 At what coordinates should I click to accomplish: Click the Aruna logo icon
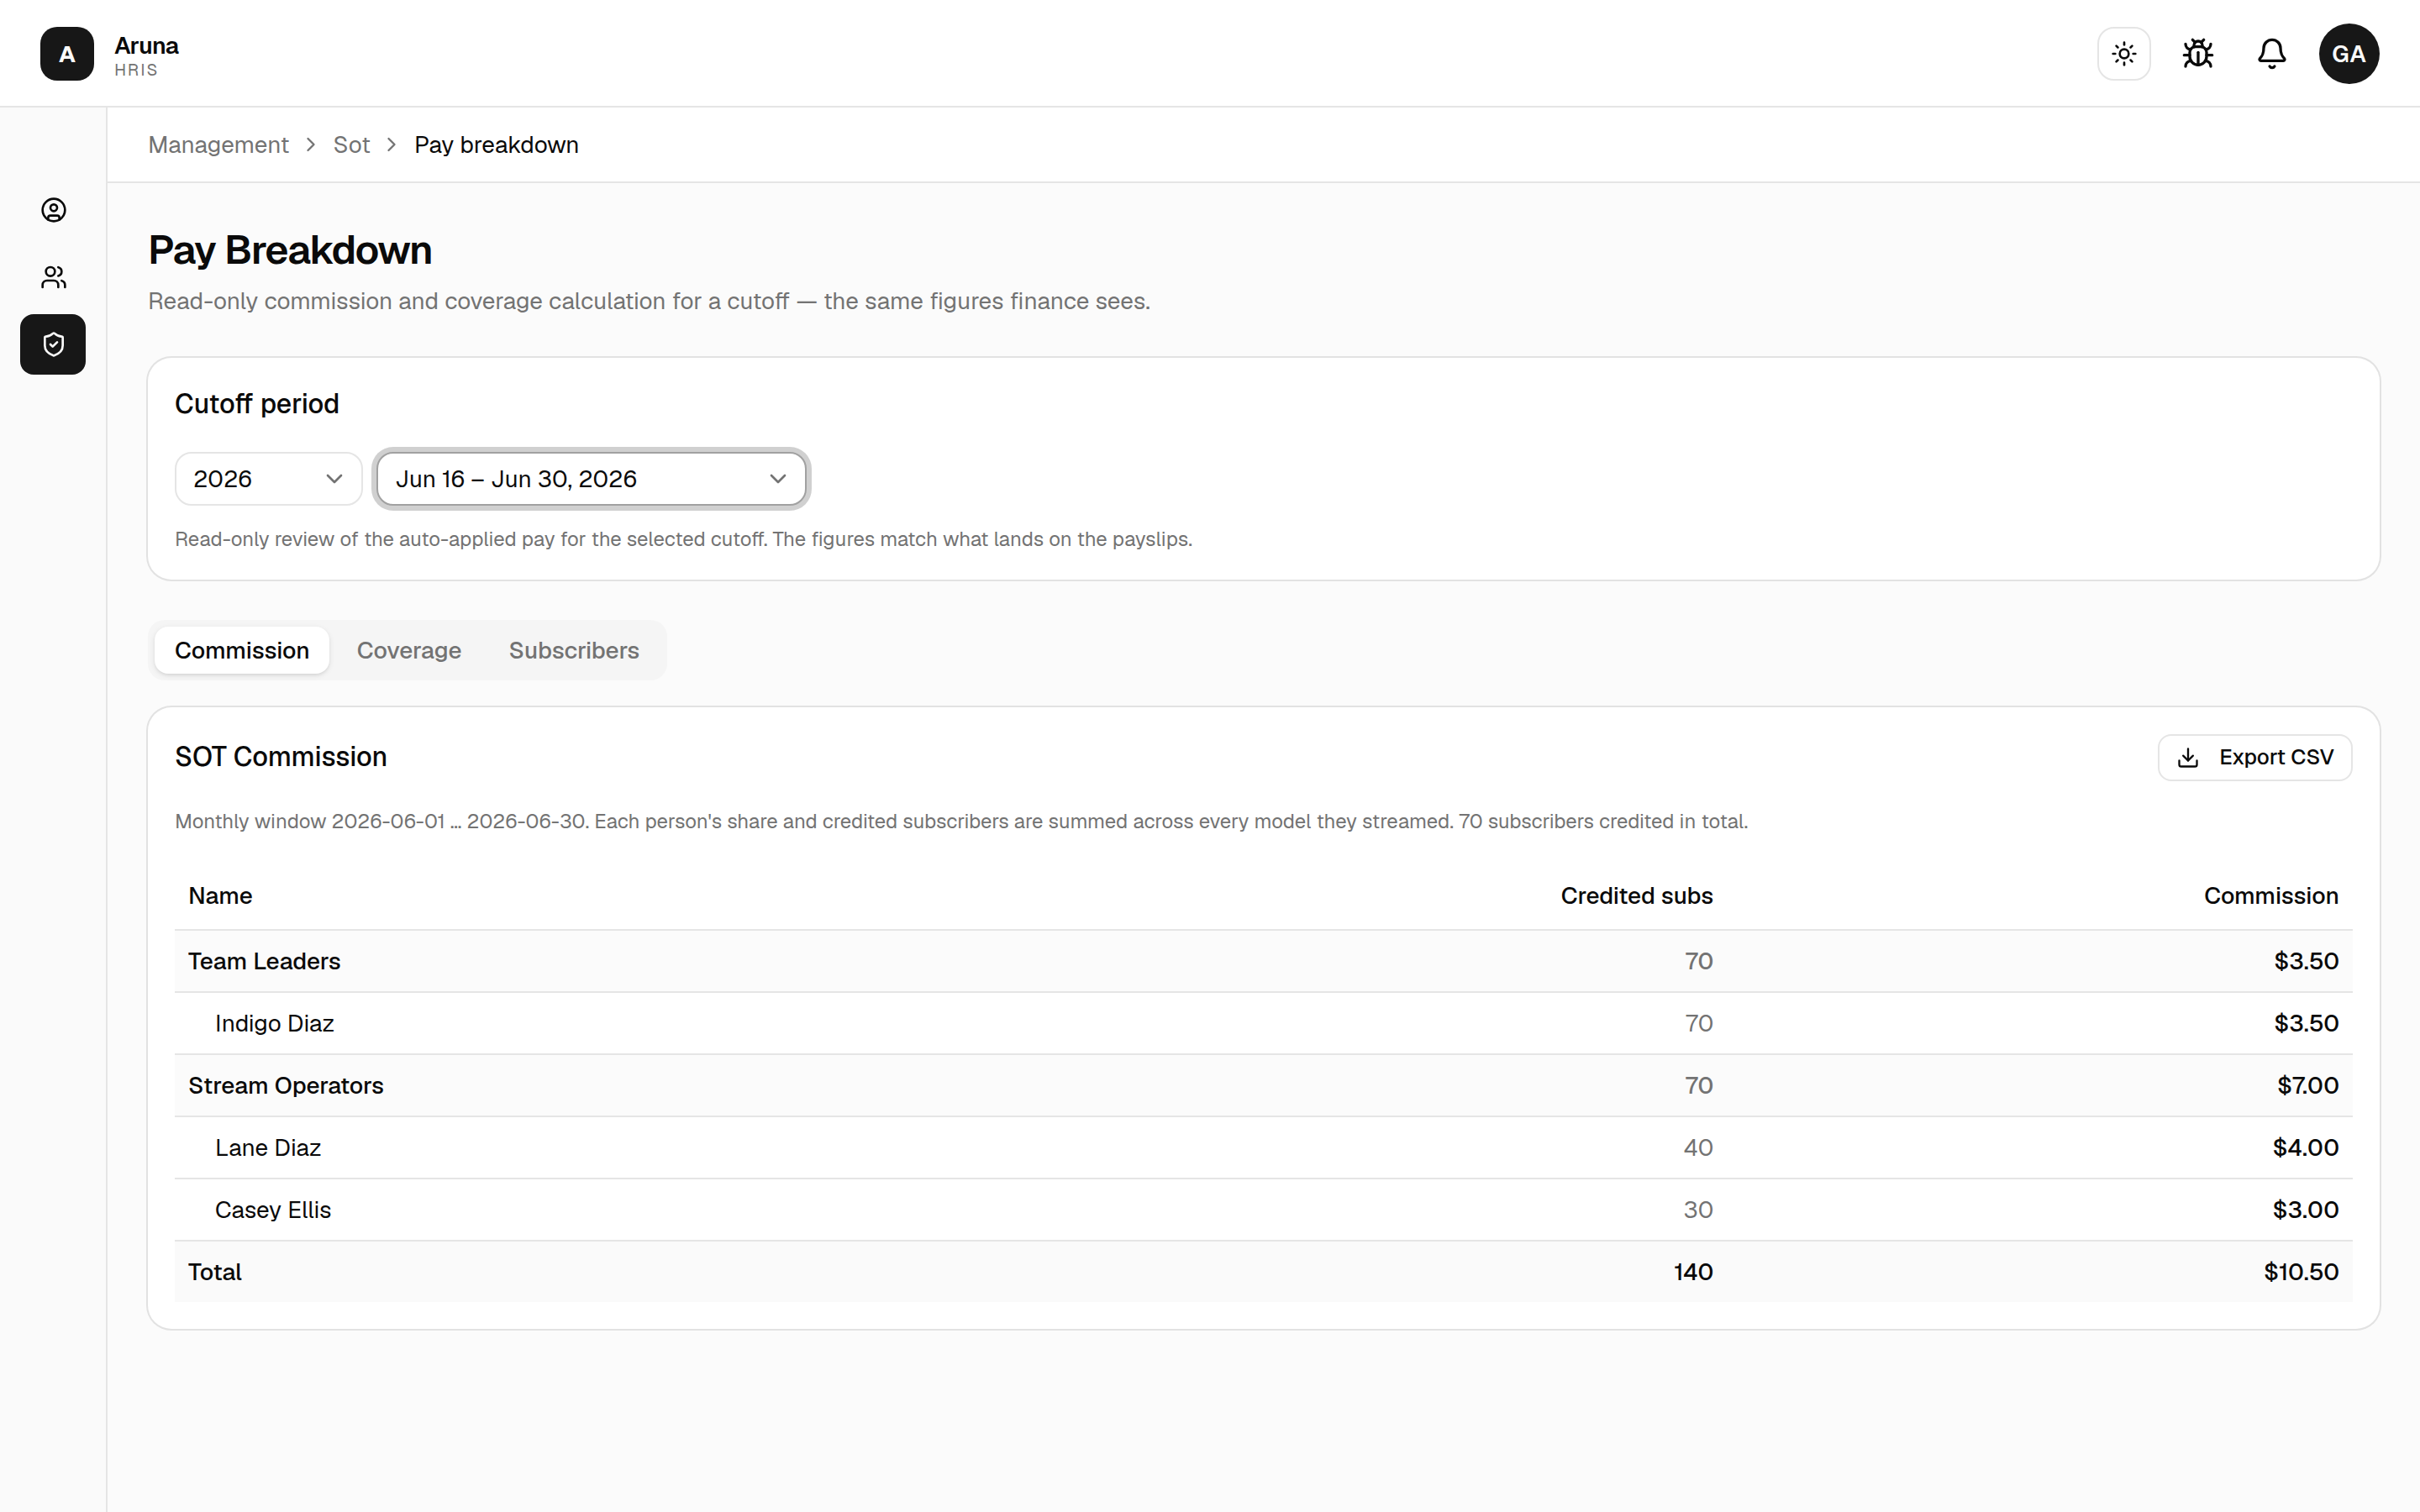67,54
